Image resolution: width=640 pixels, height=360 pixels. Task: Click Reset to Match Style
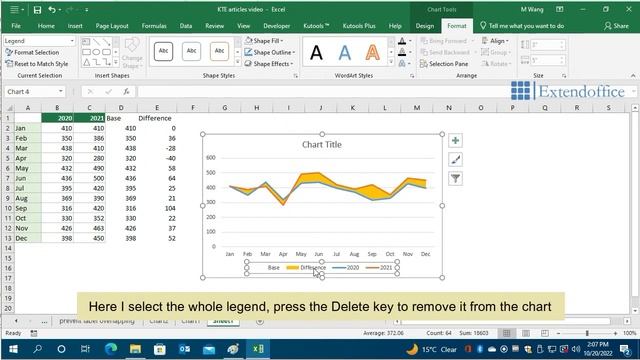(37, 64)
